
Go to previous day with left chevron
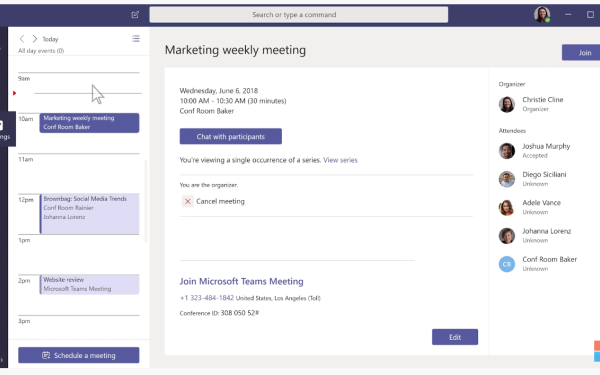pyautogui.click(x=22, y=39)
